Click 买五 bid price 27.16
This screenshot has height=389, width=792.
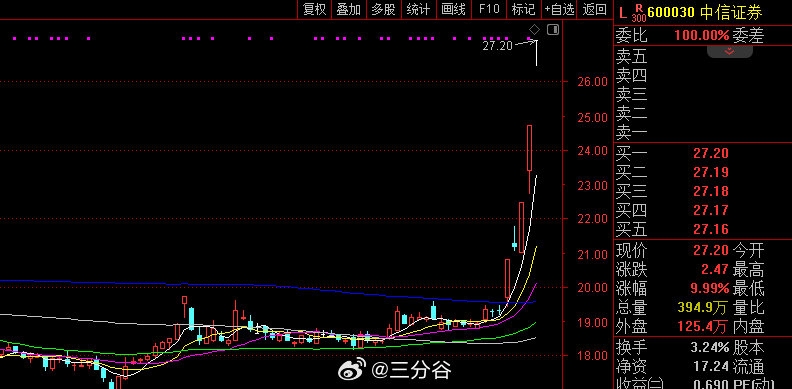[x=711, y=229]
